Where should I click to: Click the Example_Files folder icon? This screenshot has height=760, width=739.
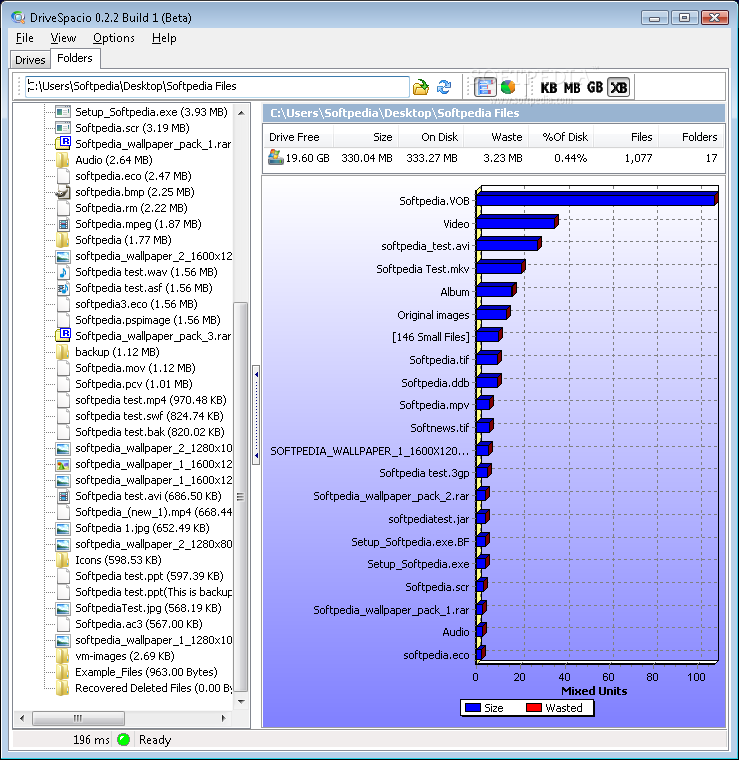(x=63, y=672)
